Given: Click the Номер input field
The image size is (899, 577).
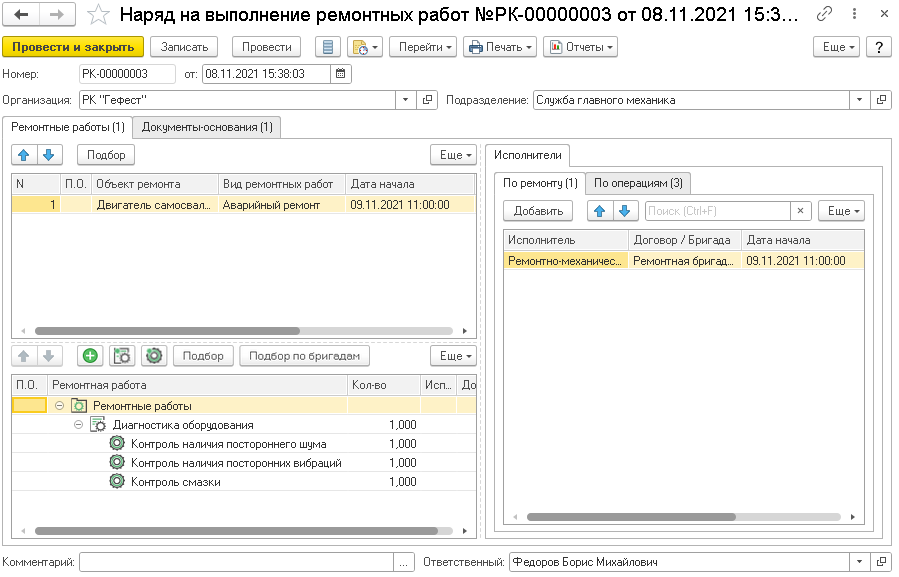Looking at the screenshot, I should (x=127, y=73).
